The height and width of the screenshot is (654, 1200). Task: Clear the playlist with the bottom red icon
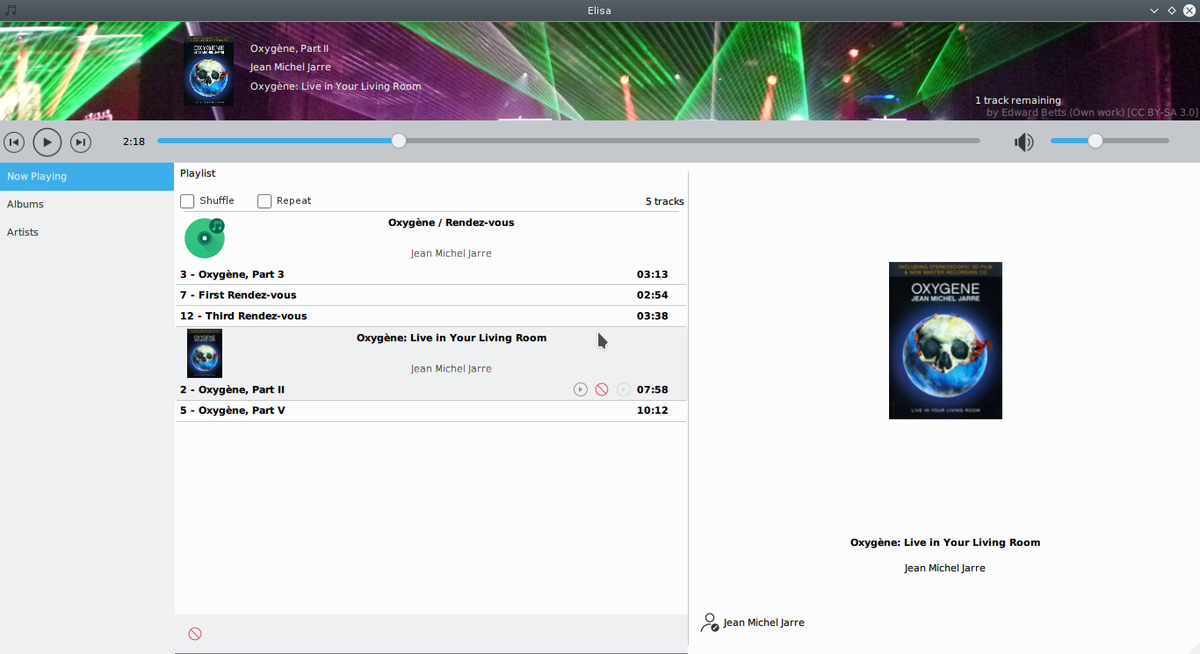[195, 633]
